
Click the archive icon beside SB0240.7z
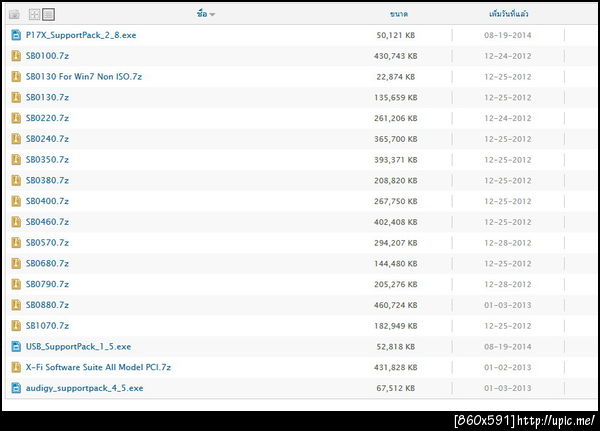click(16, 139)
